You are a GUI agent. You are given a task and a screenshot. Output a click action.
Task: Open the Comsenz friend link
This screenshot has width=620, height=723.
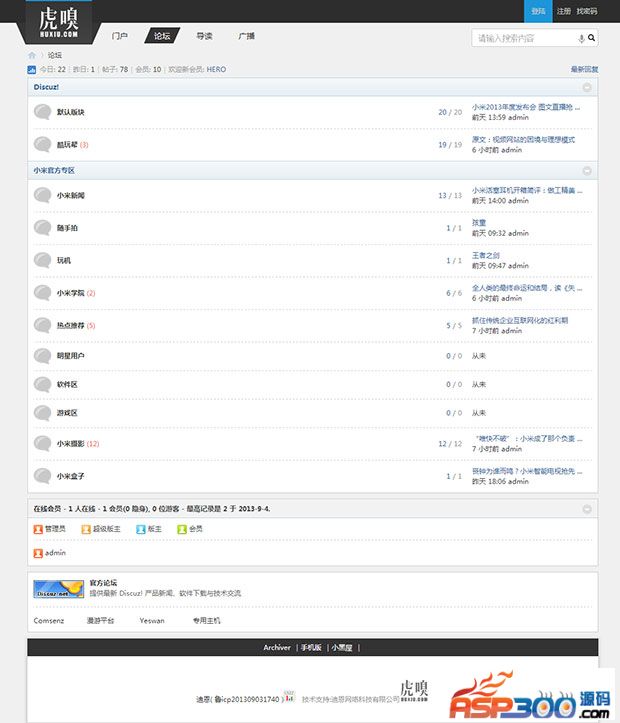click(49, 621)
